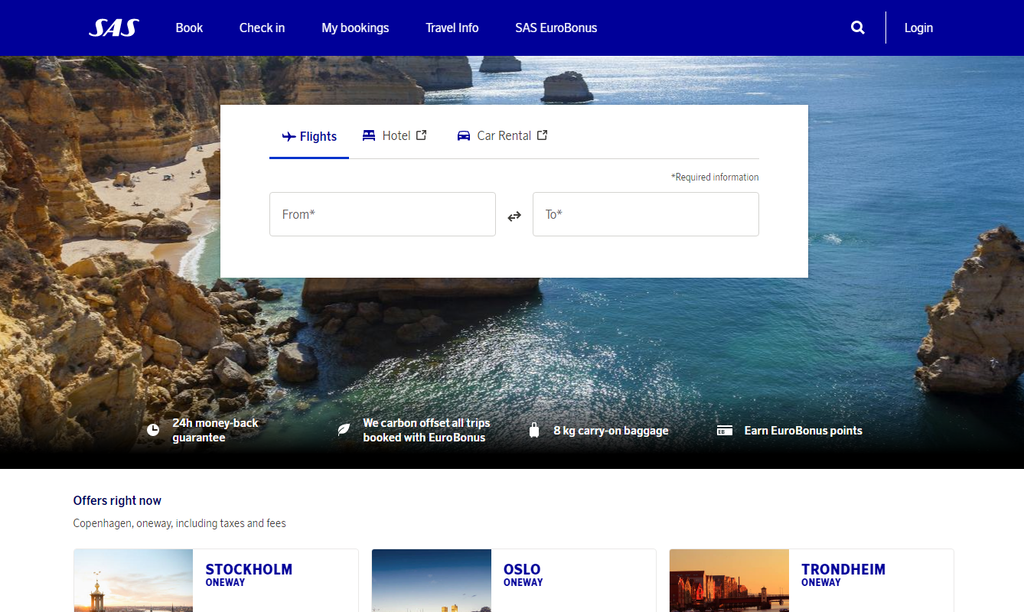Select the Flights tab
Viewport: 1024px width, 612px height.
(309, 137)
